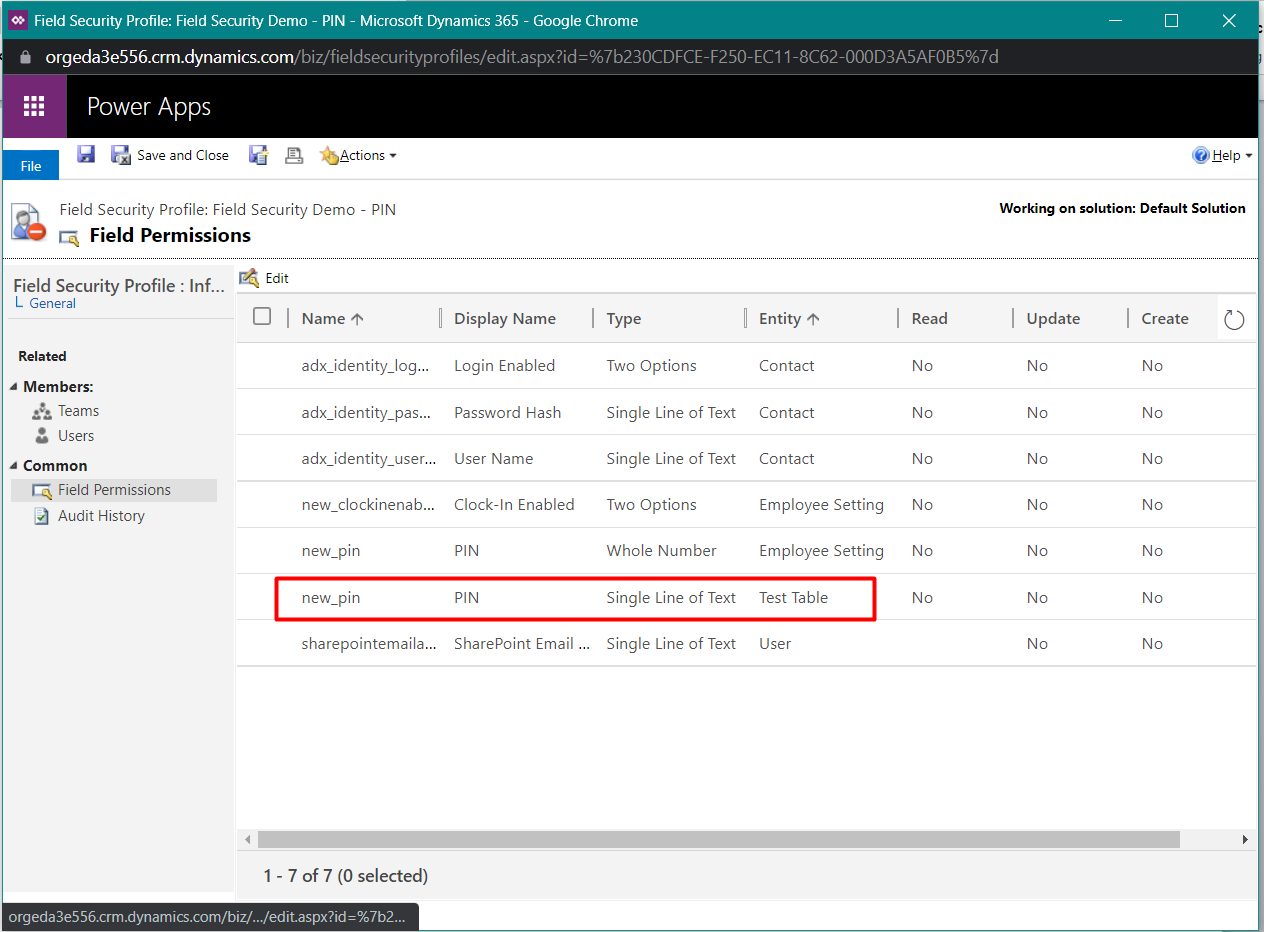The image size is (1264, 932).
Task: Collapse the Members section in sidebar
Action: point(14,387)
